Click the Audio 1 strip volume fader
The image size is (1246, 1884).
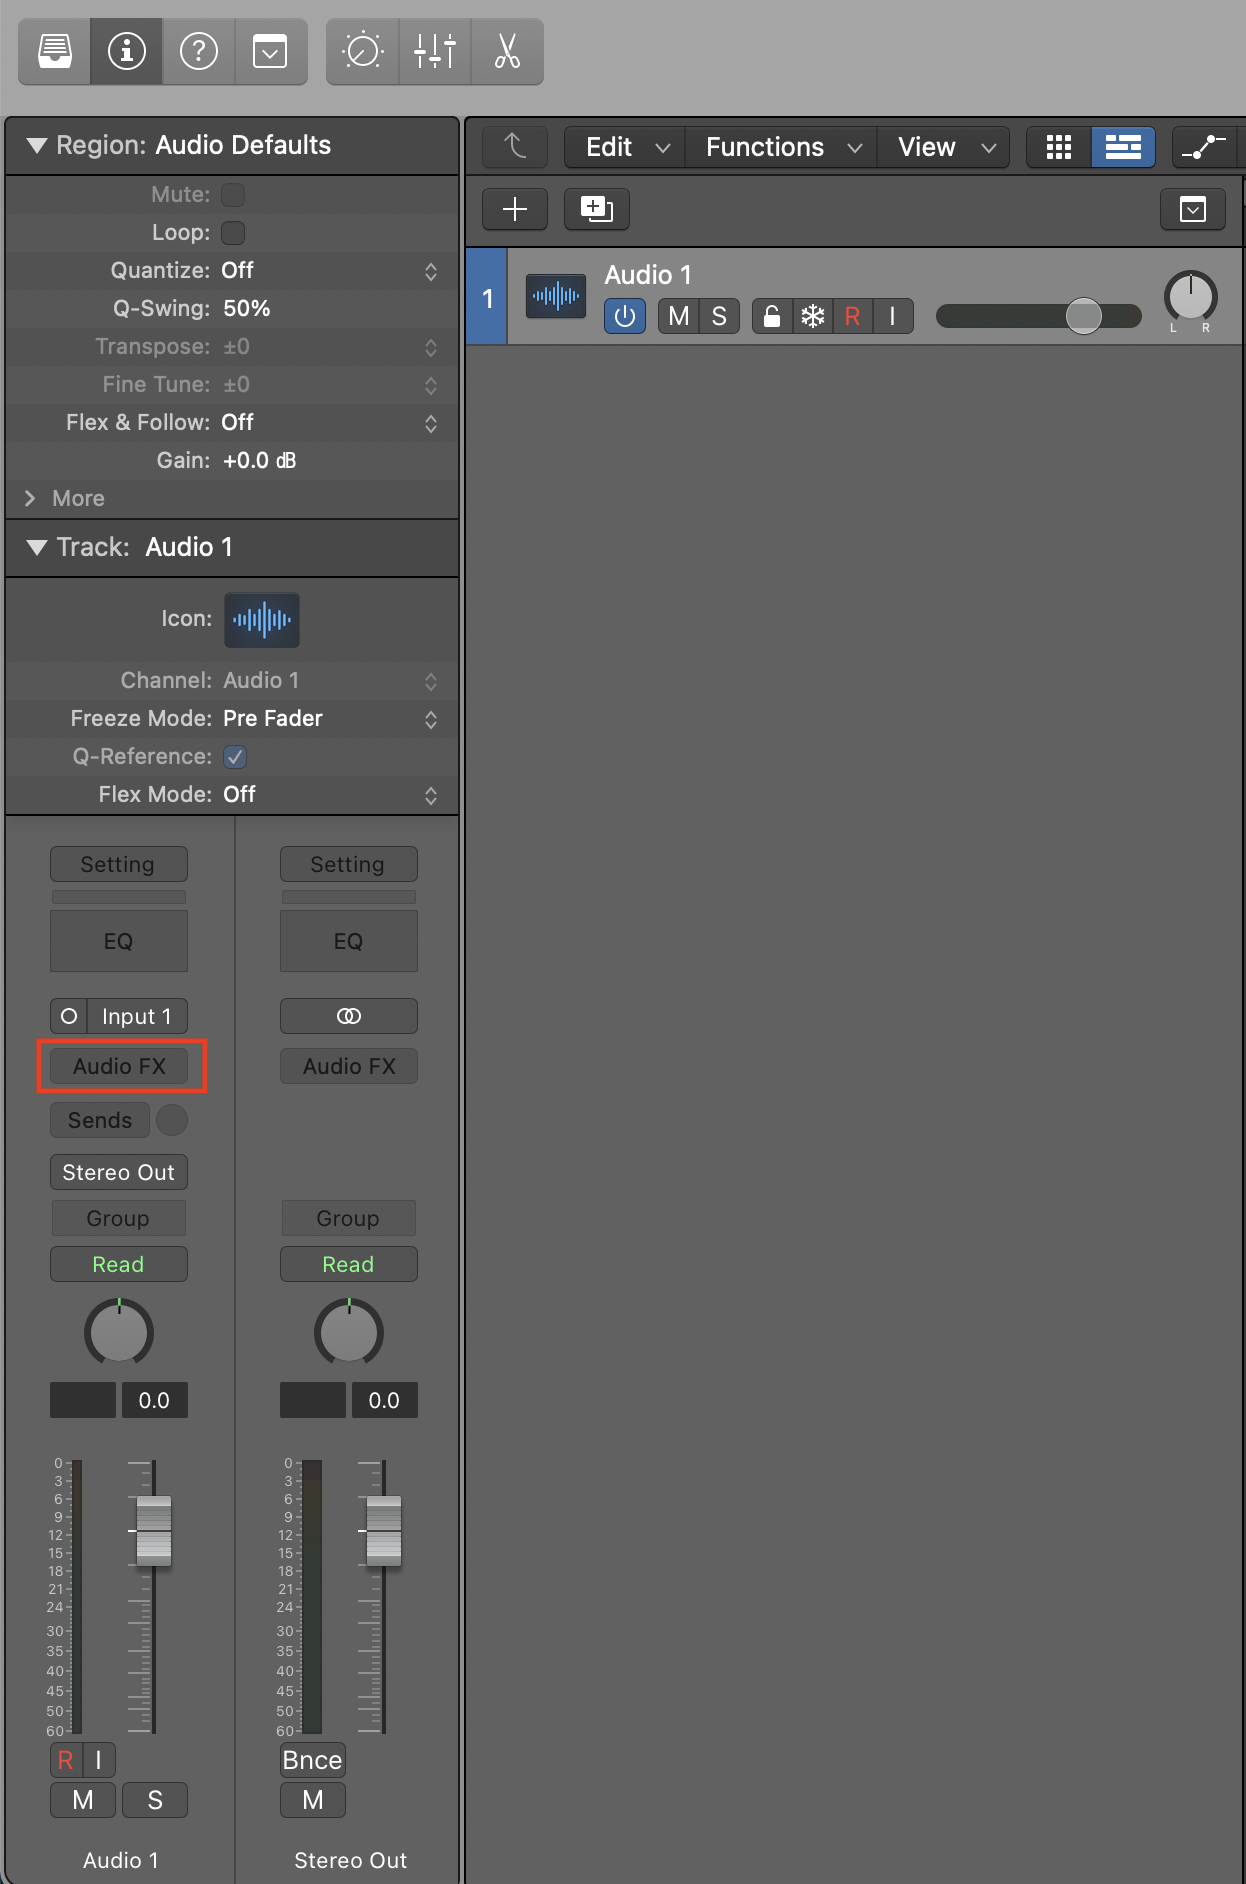154,1530
